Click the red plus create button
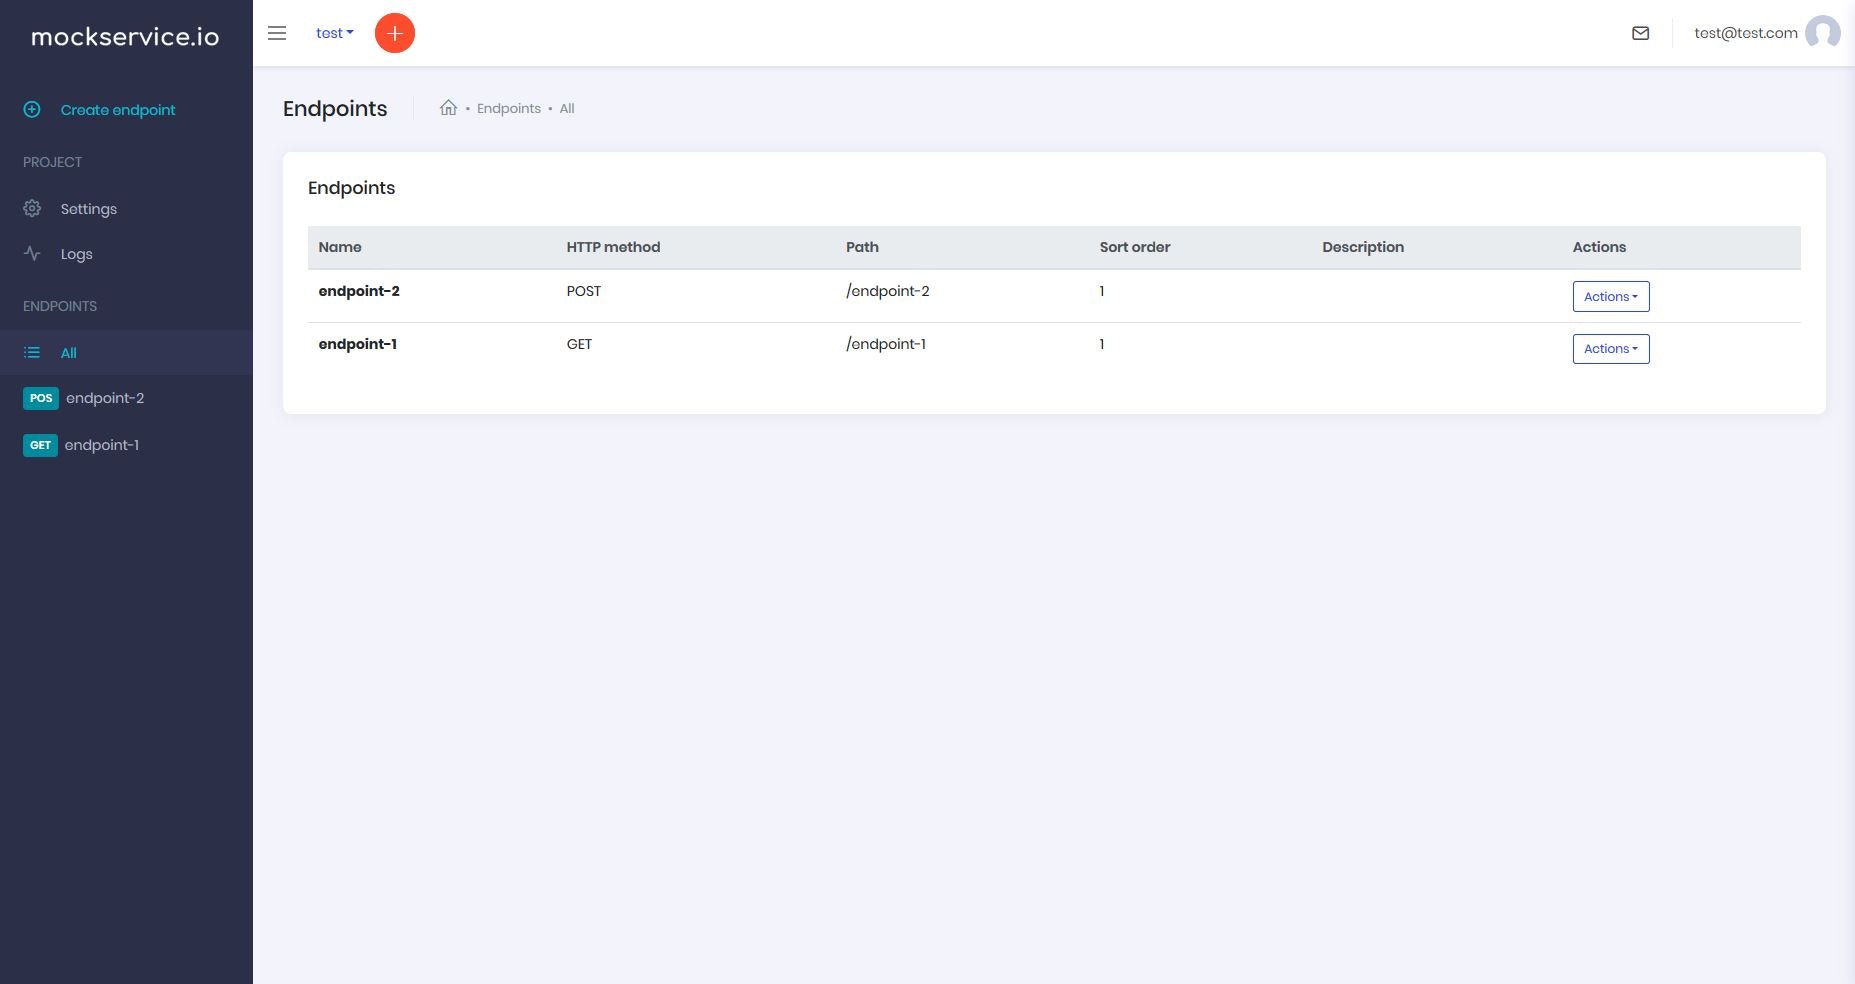 pos(395,33)
